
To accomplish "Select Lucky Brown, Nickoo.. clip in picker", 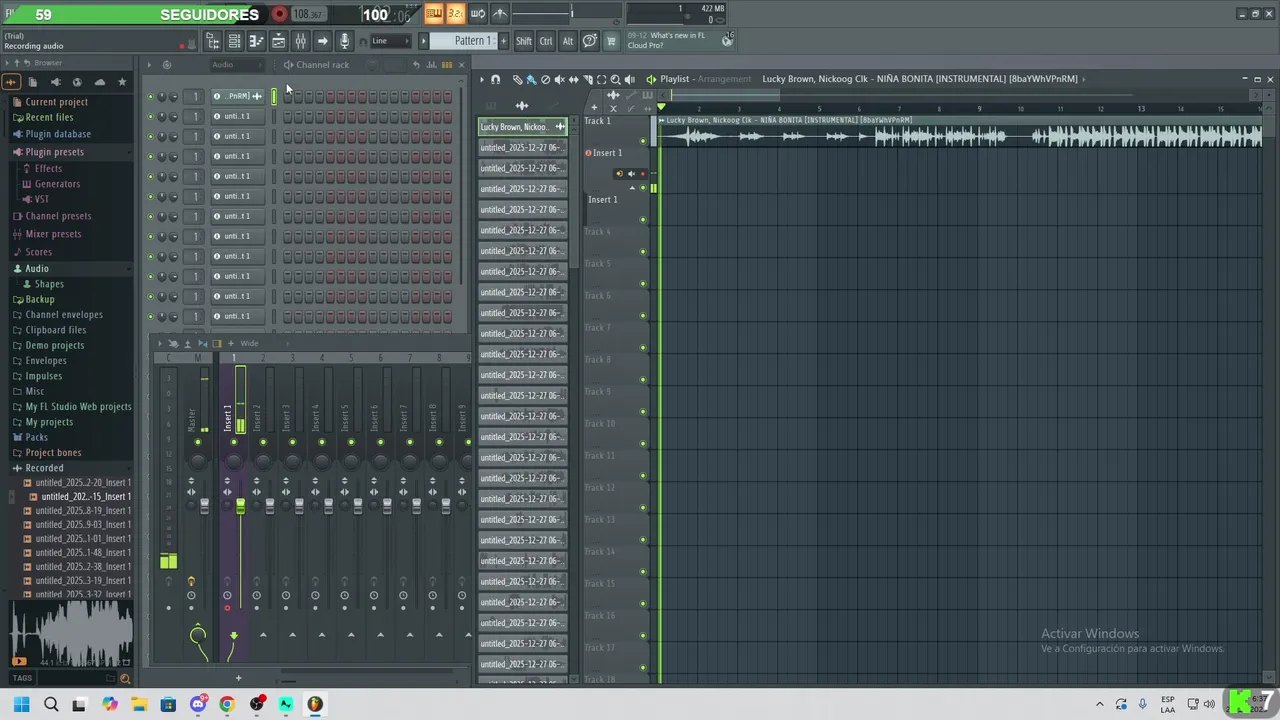I will [522, 127].
